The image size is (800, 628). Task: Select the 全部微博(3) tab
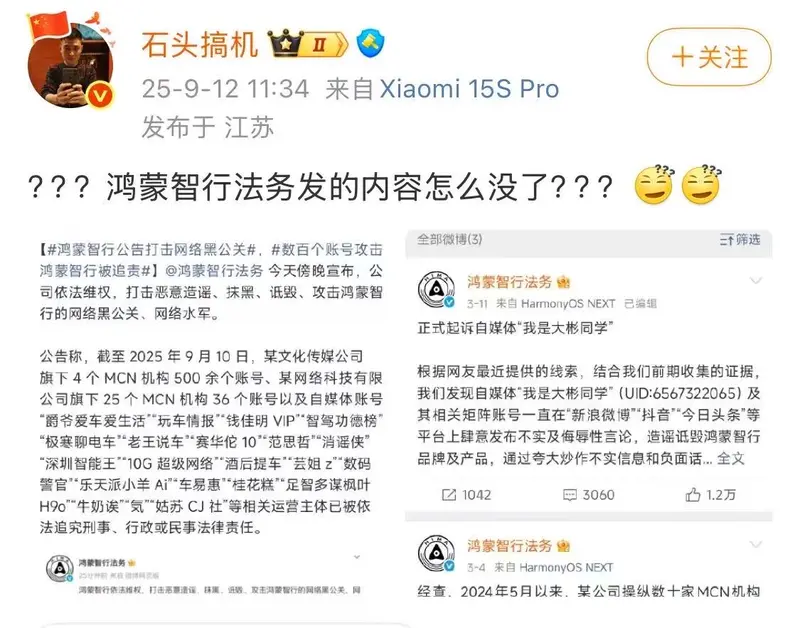449,239
